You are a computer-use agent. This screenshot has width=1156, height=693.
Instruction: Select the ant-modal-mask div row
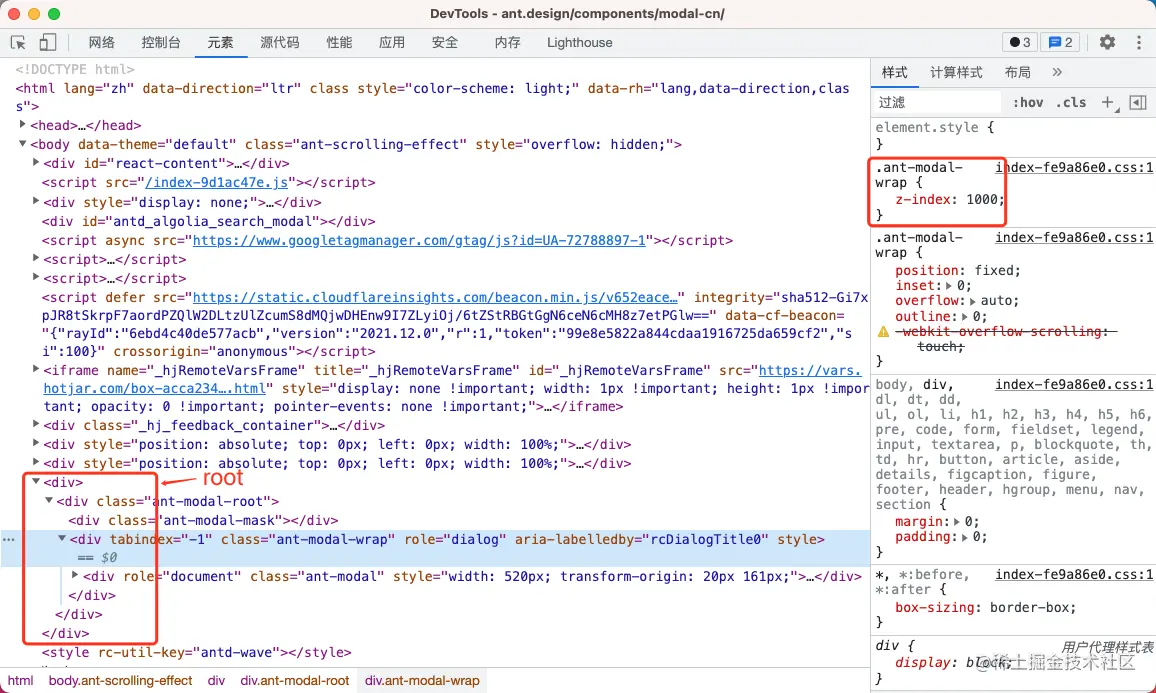click(204, 520)
